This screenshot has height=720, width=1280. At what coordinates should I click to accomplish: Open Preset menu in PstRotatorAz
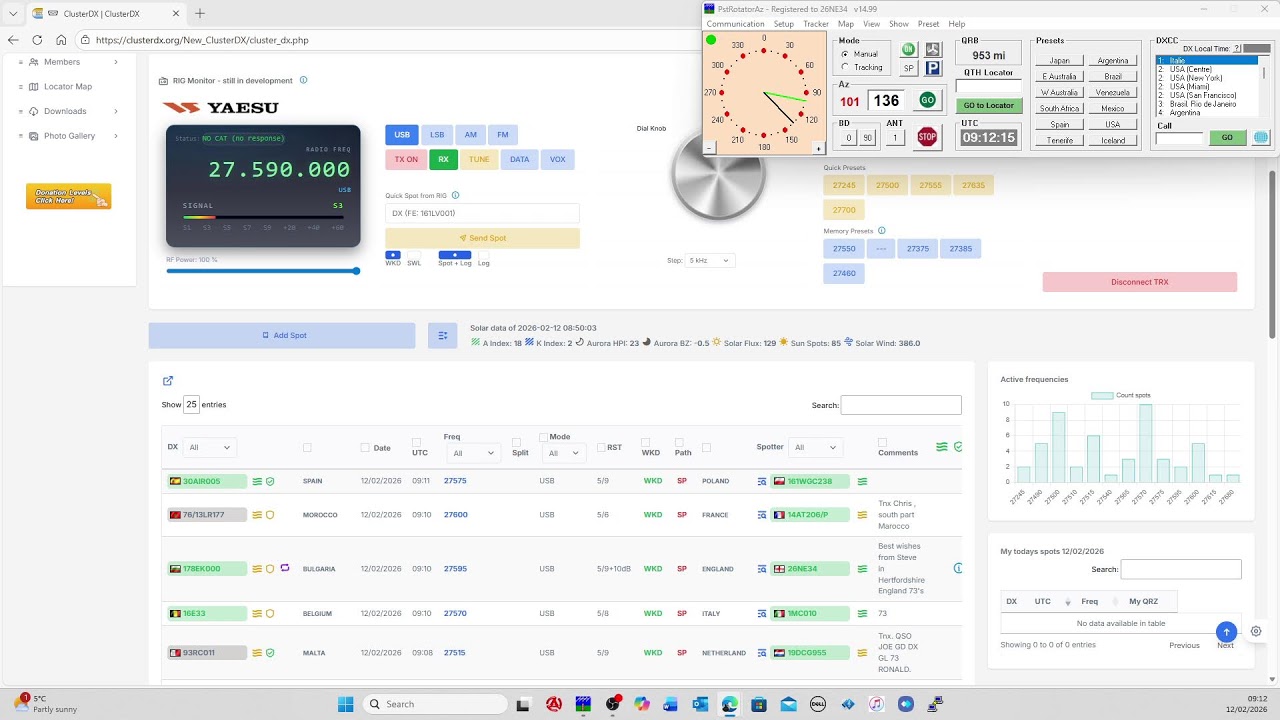pos(928,24)
